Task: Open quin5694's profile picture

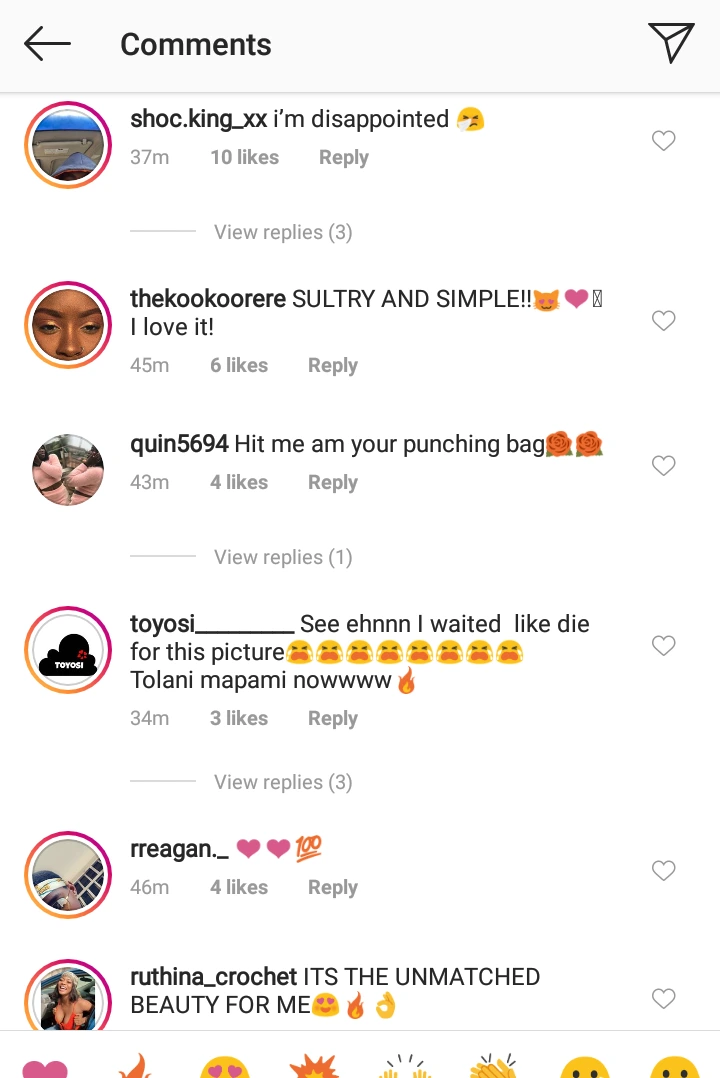Action: click(68, 470)
